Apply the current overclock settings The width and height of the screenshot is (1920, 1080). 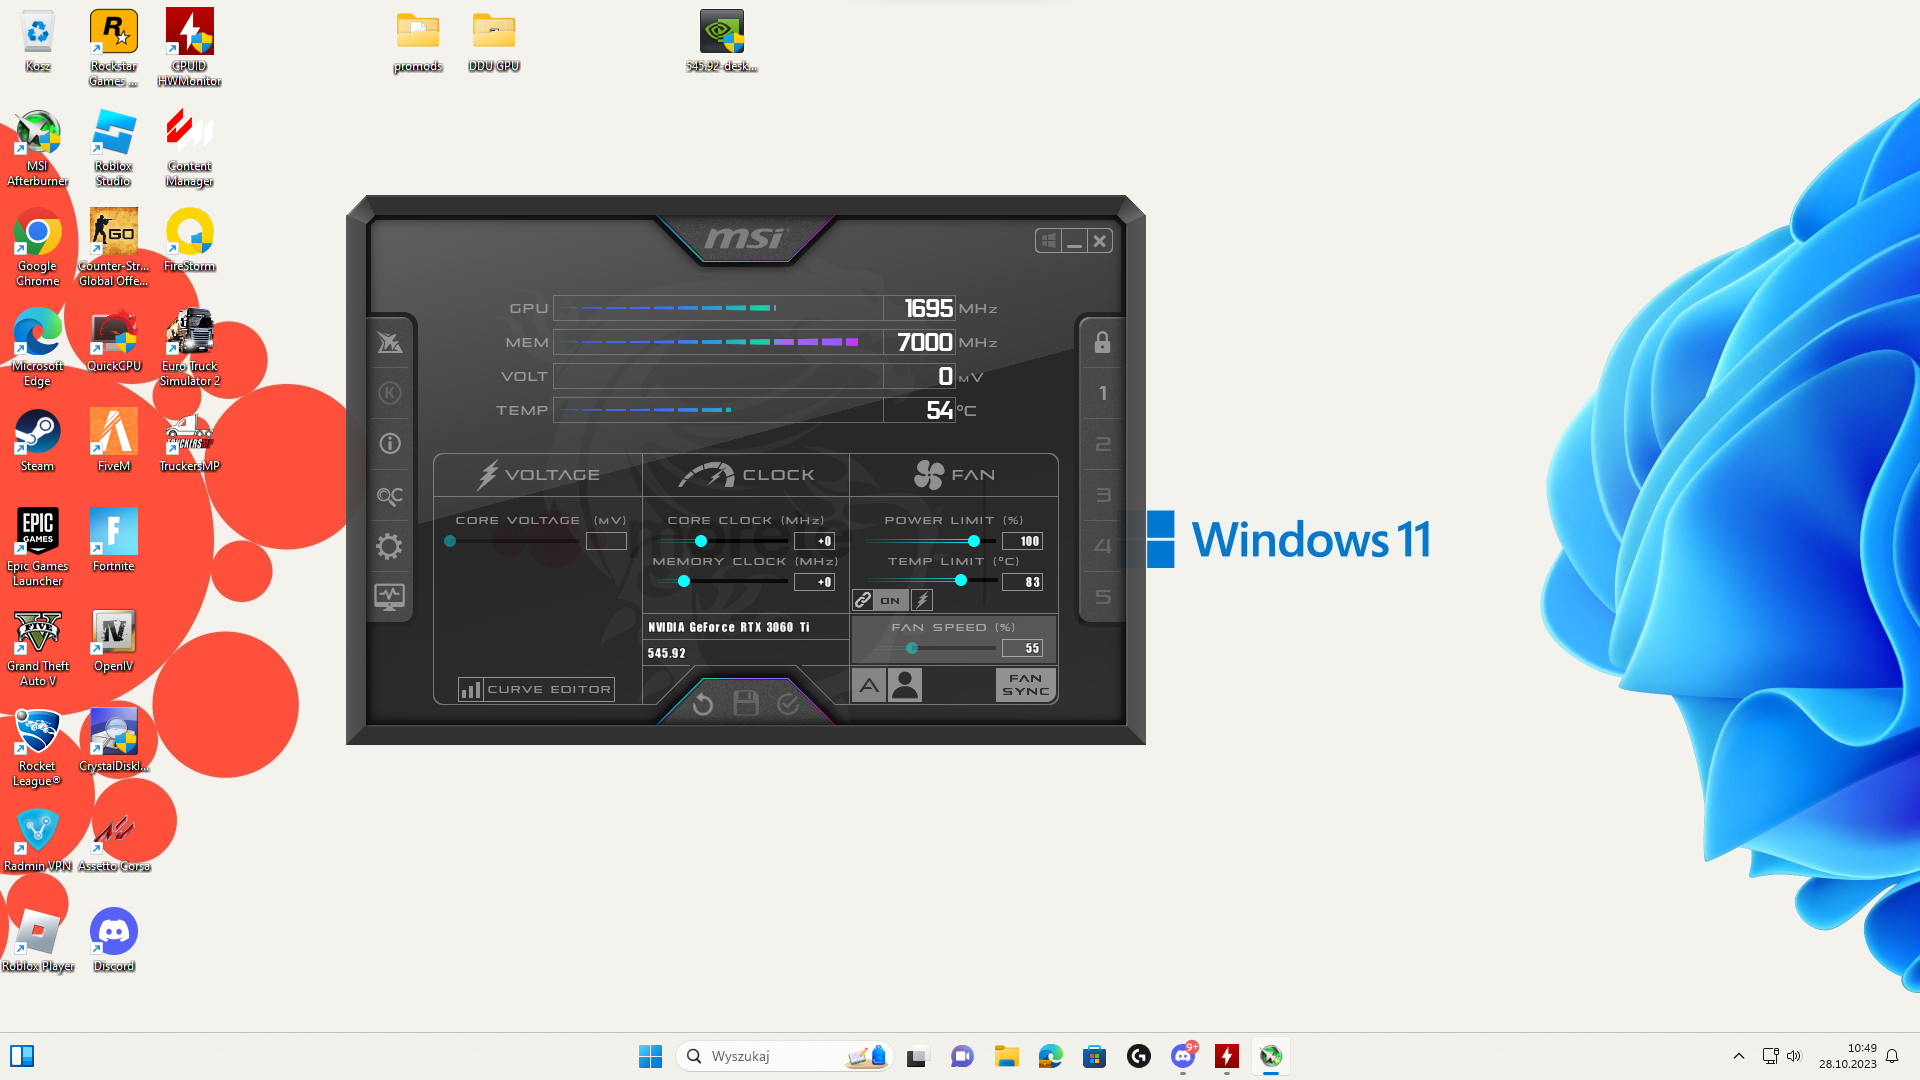coord(788,704)
